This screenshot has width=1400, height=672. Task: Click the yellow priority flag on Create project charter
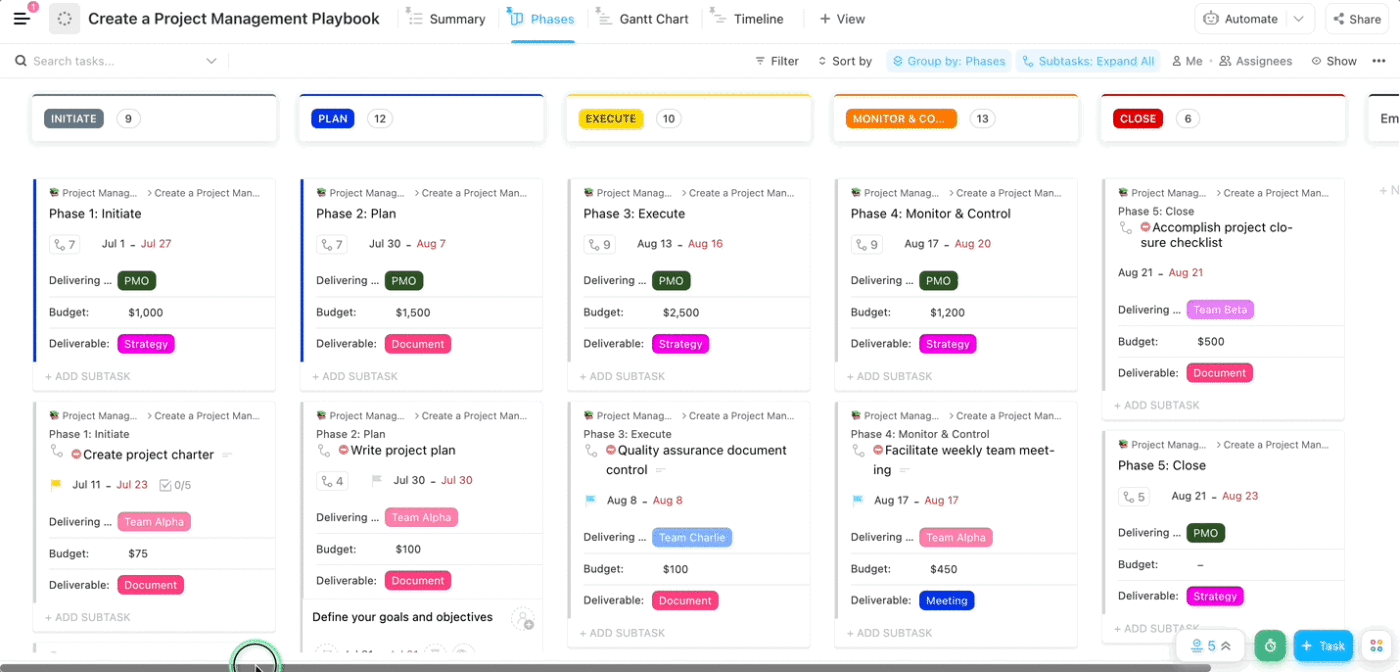pos(56,485)
